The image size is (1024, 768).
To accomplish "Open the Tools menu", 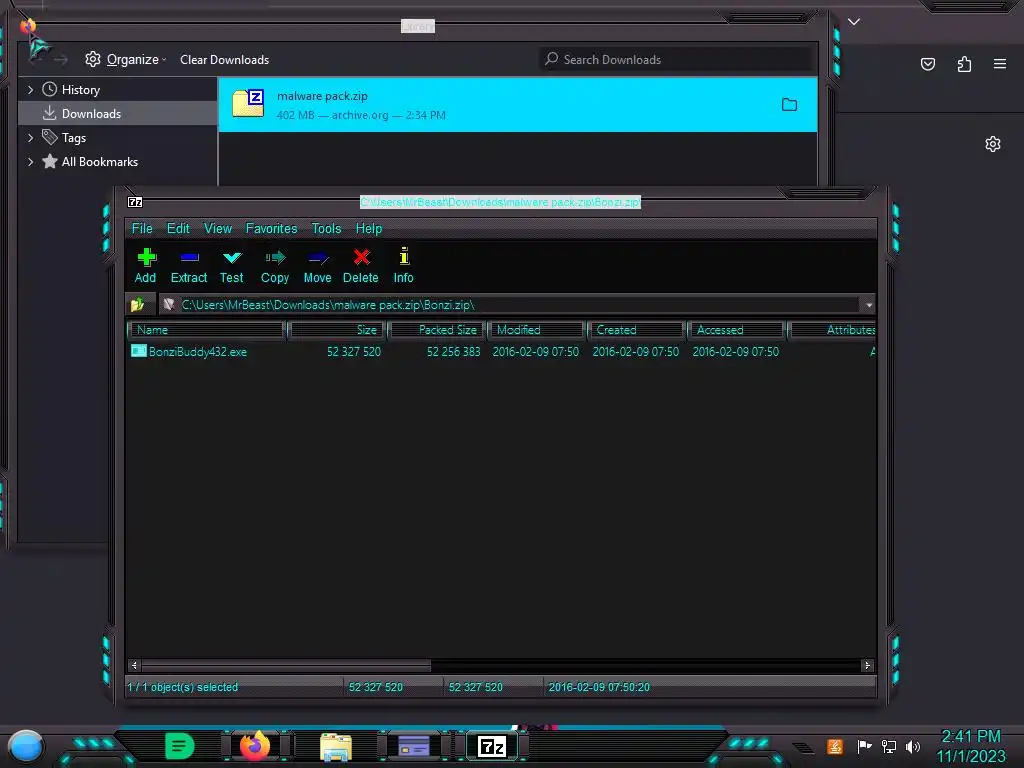I will (x=326, y=229).
